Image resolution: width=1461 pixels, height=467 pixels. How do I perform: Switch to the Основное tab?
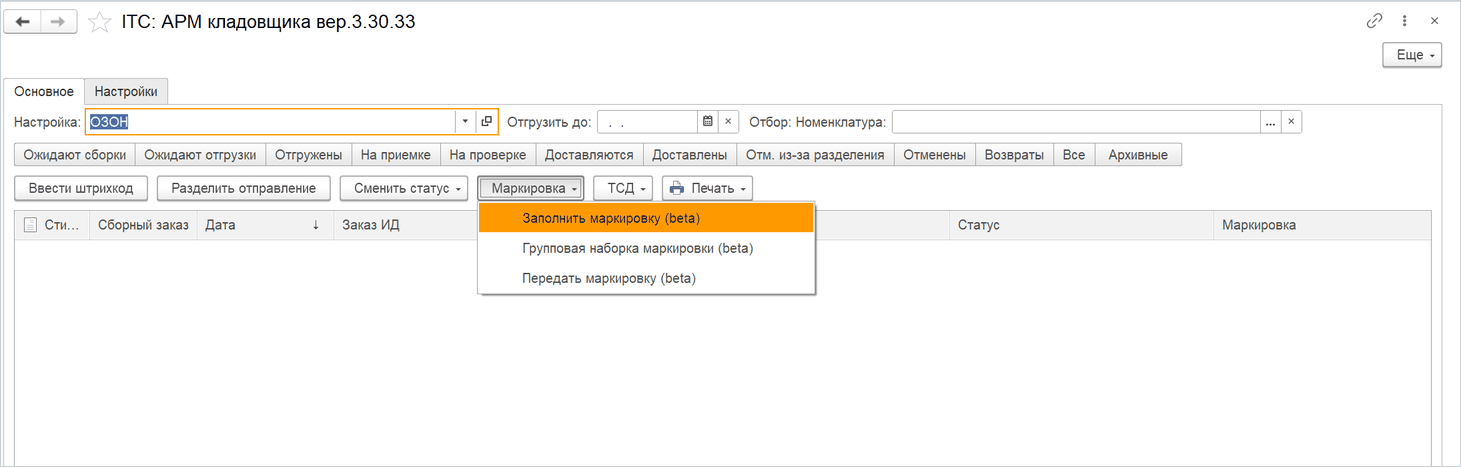[44, 91]
